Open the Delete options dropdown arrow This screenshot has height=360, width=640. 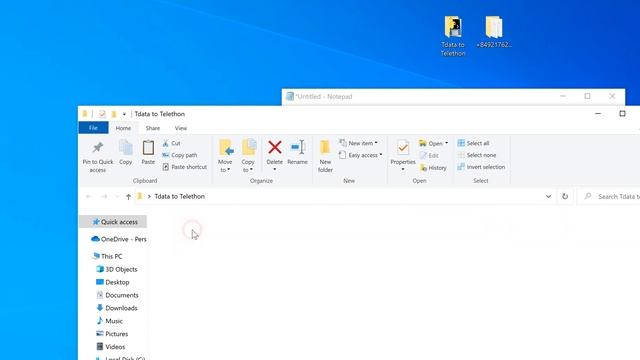(x=275, y=170)
